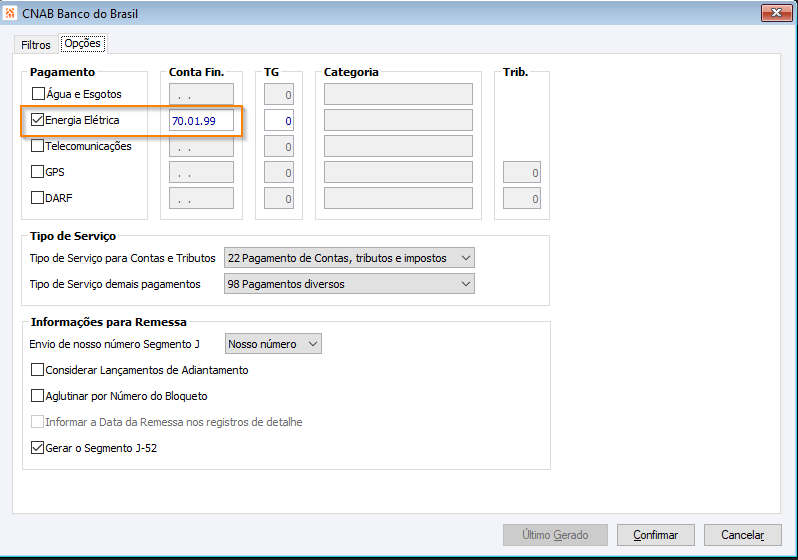Enable the Telecomunicações checkbox

click(x=38, y=146)
